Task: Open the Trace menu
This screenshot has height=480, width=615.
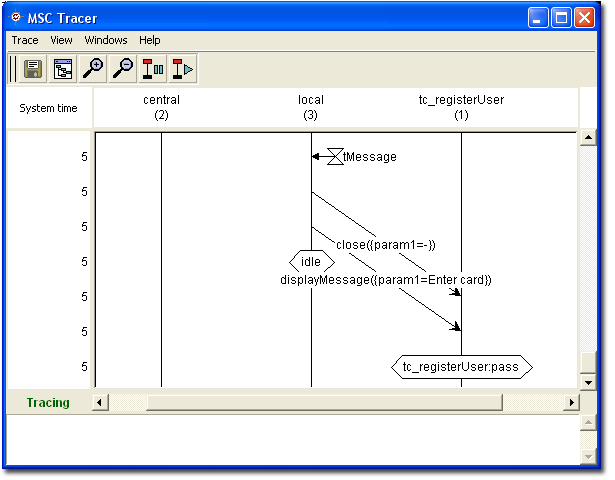Action: click(25, 40)
